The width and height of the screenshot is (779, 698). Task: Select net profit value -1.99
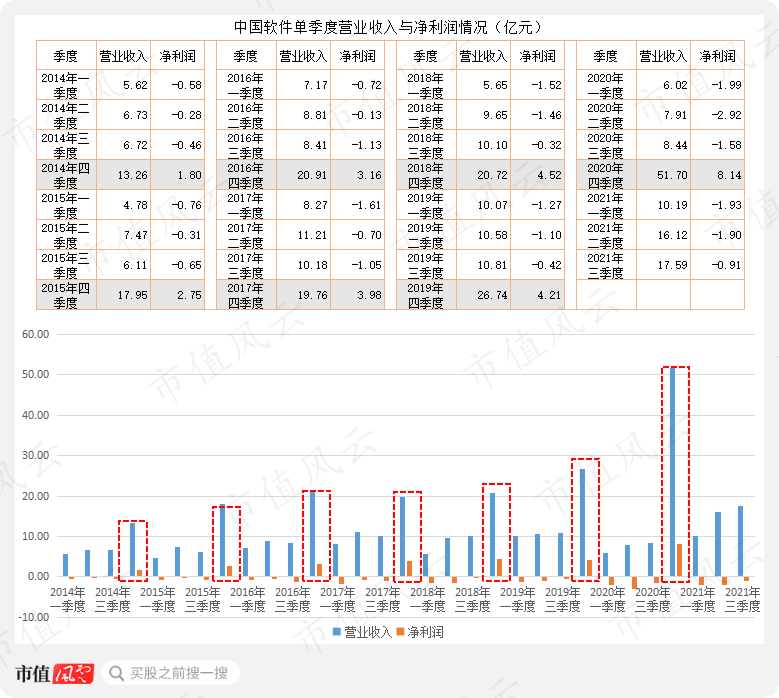[x=726, y=85]
